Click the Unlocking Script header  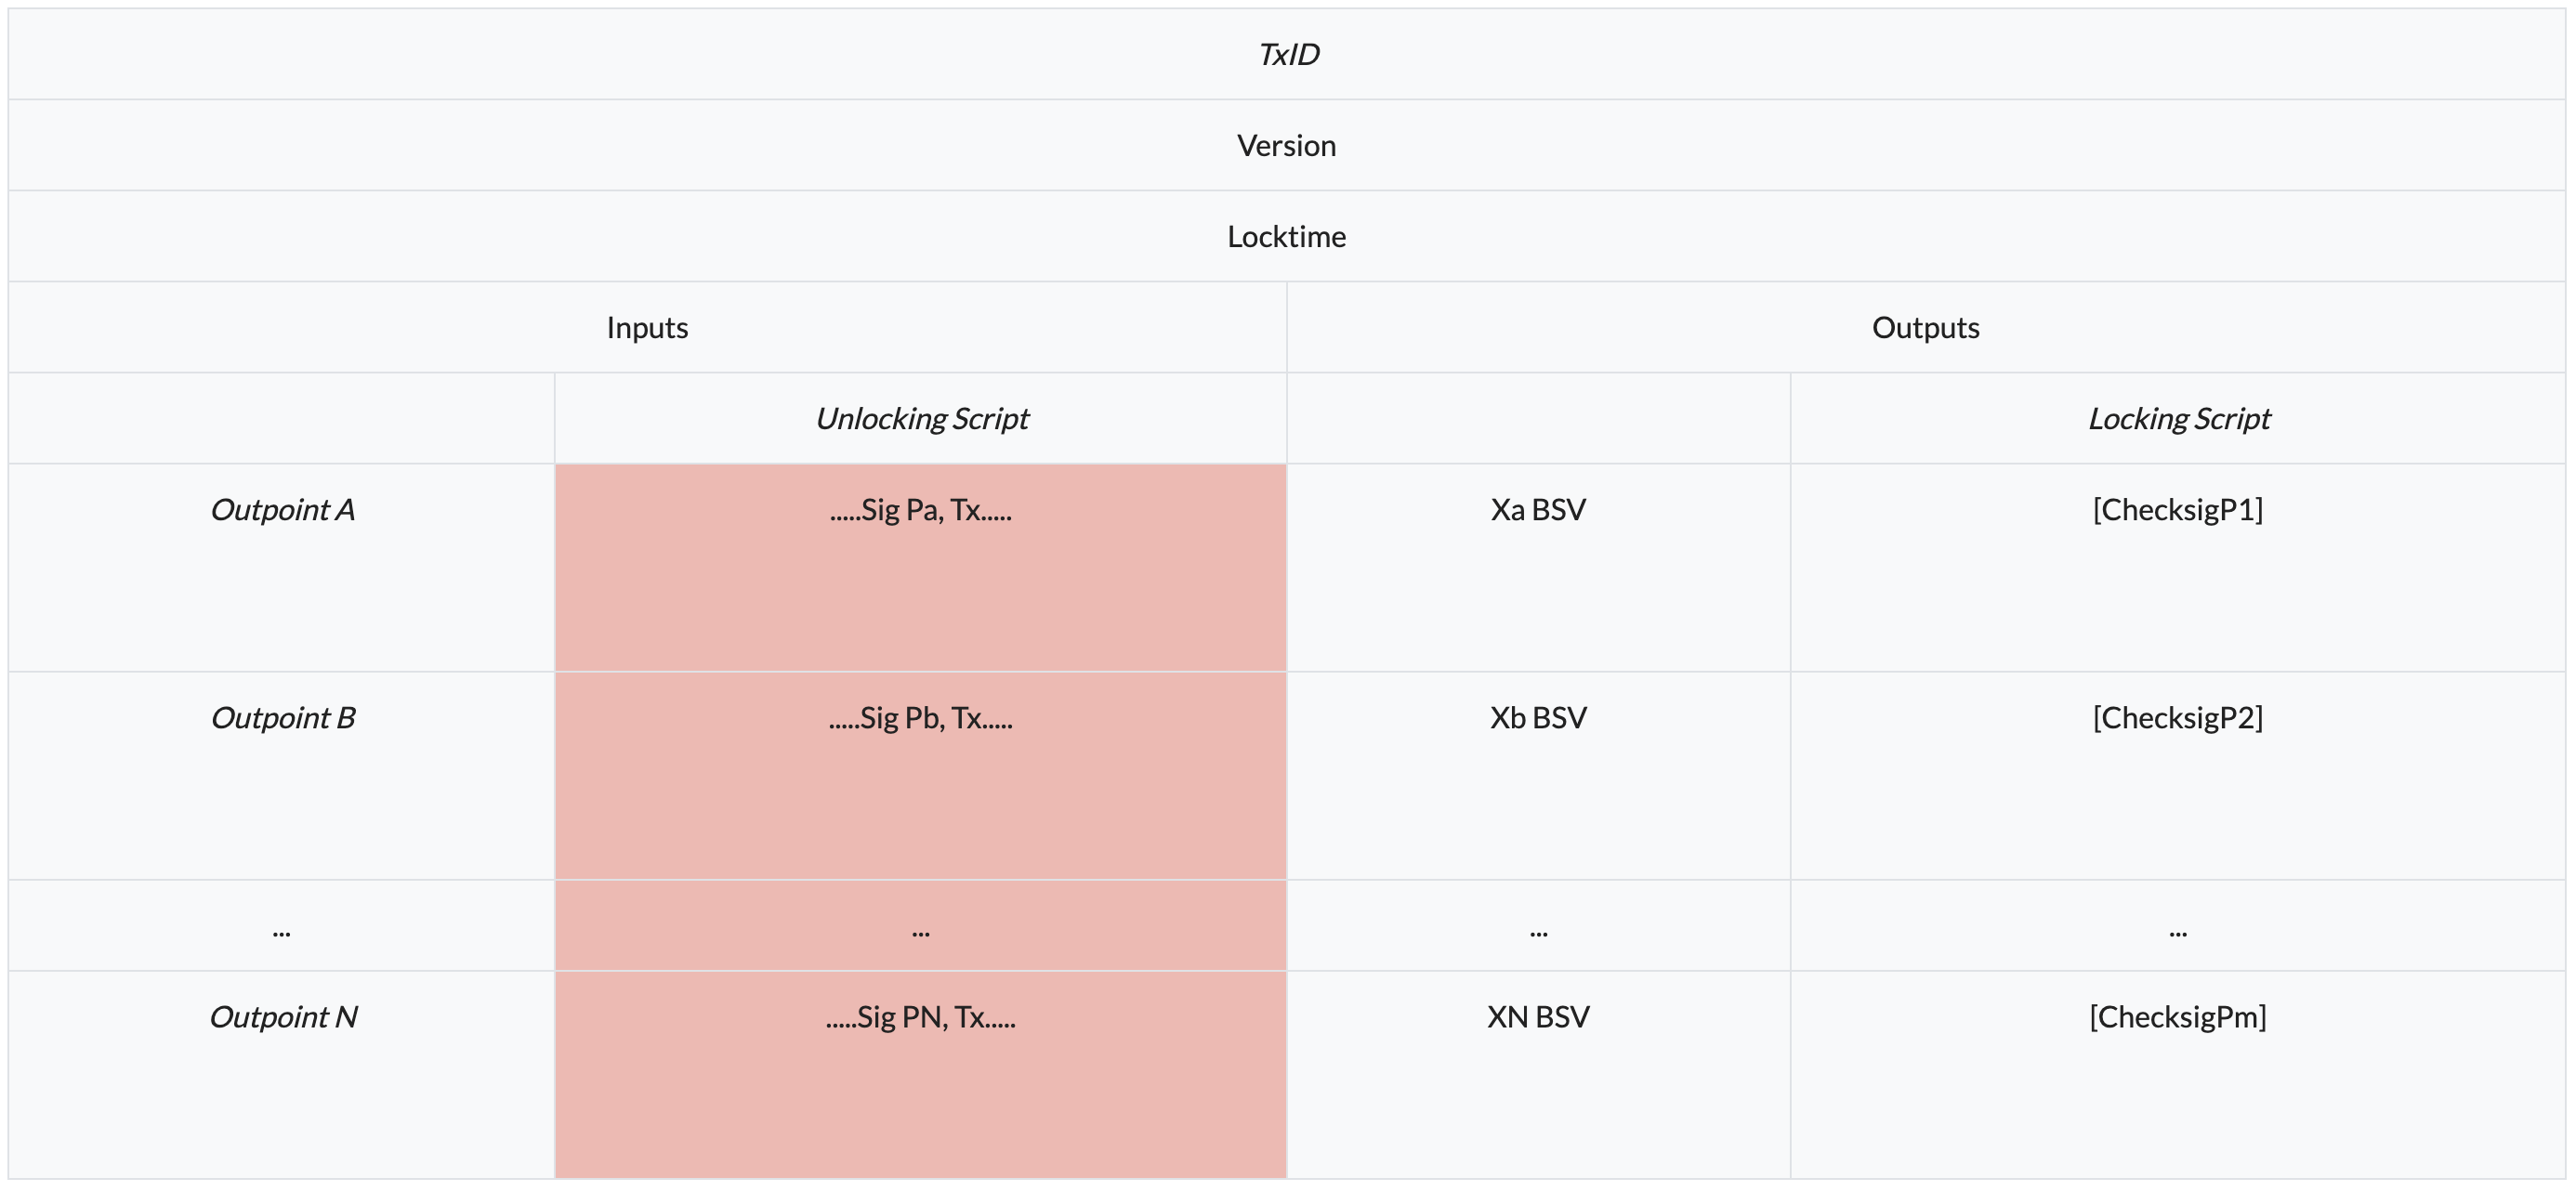921,419
